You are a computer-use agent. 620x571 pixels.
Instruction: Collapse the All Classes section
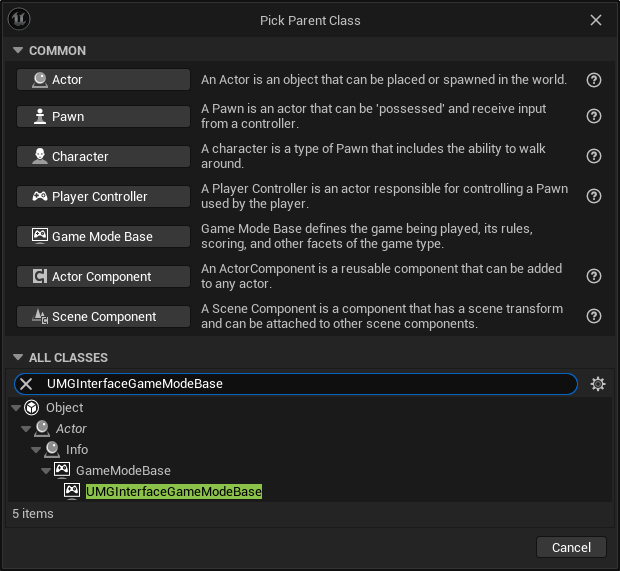17,358
